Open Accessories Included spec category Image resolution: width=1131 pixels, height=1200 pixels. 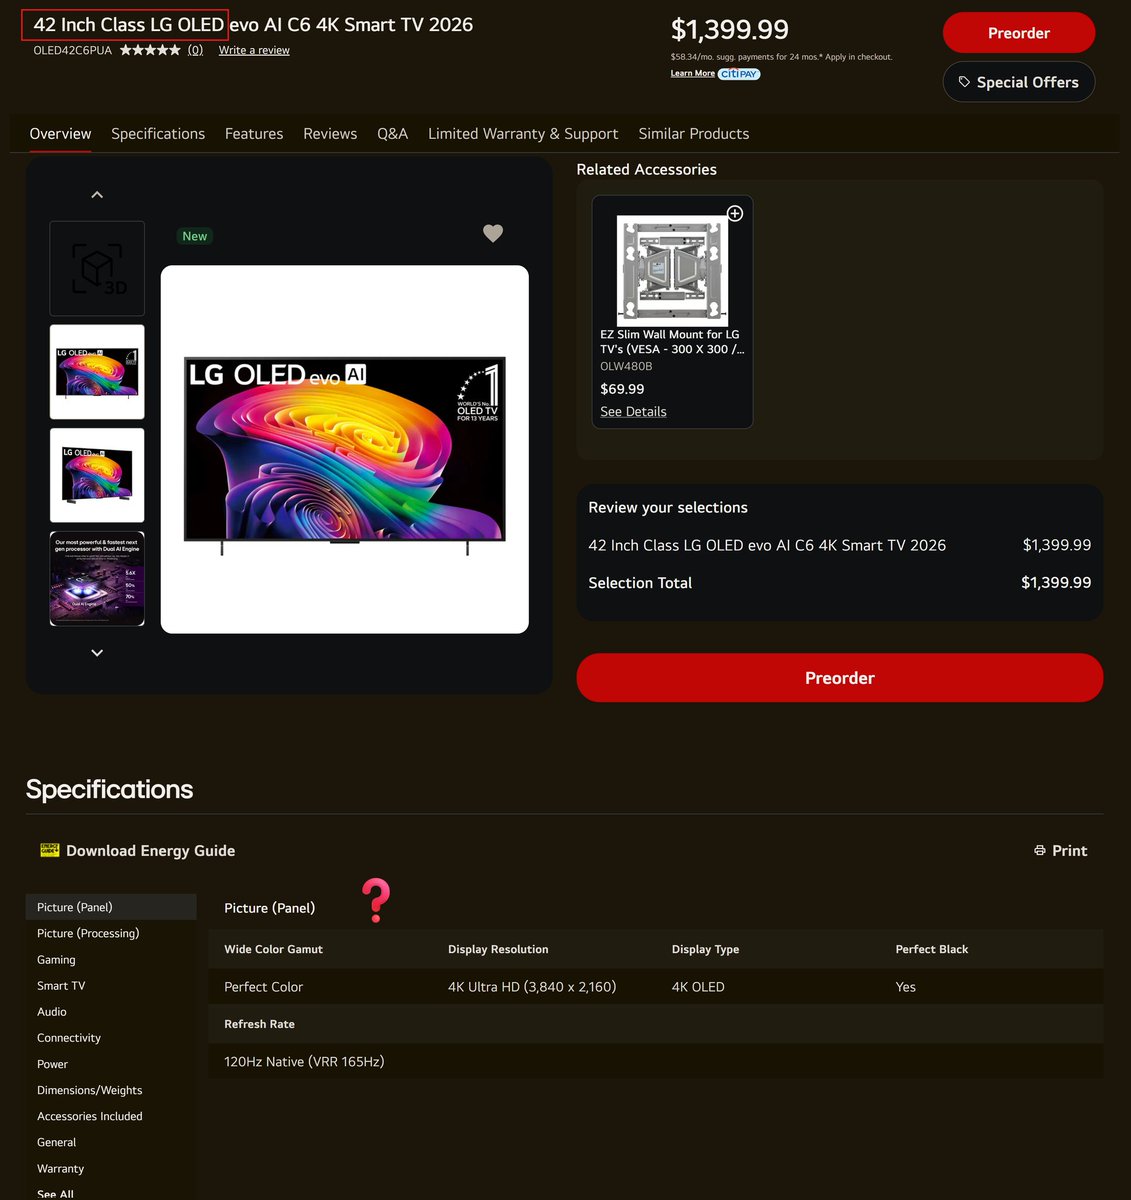[90, 1116]
